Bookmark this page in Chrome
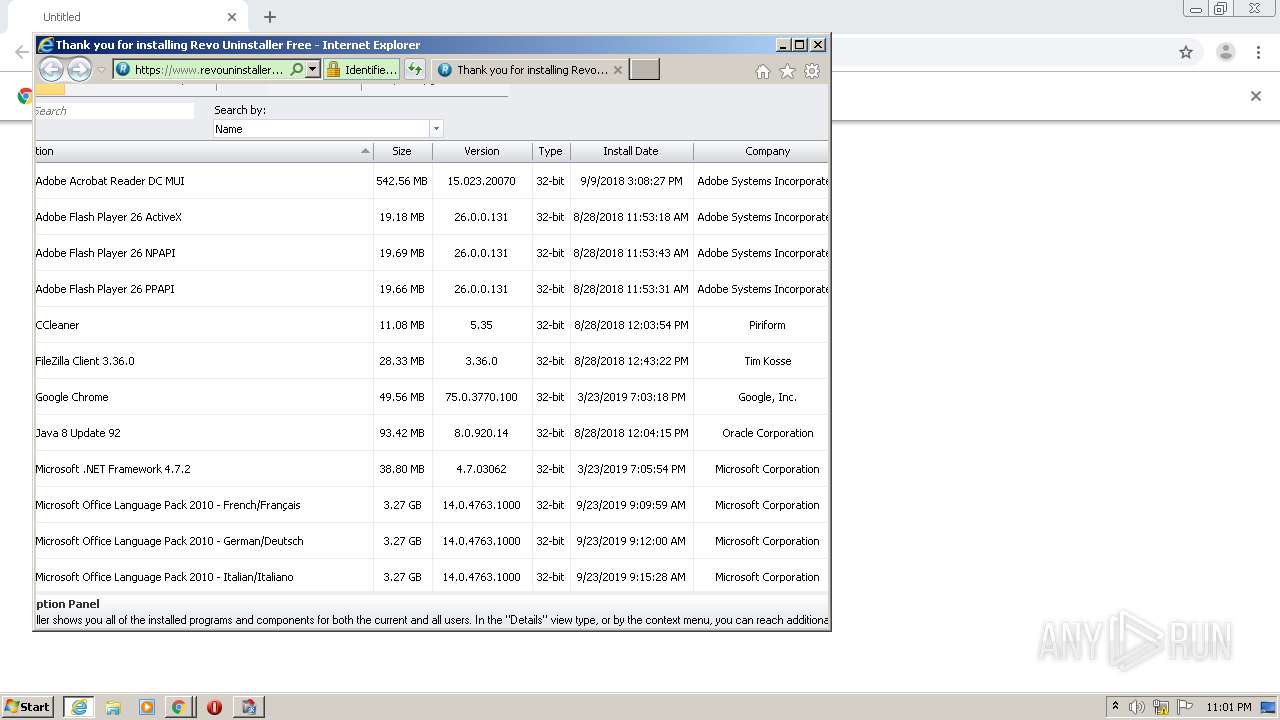The height and width of the screenshot is (720, 1280). [x=1186, y=52]
